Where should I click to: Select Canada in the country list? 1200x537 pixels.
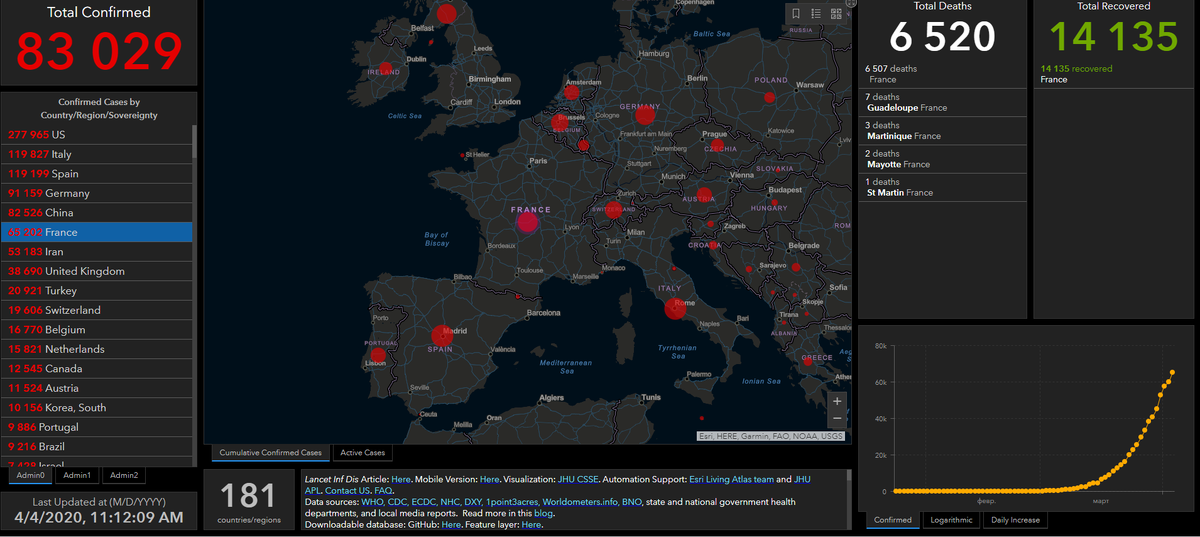96,369
